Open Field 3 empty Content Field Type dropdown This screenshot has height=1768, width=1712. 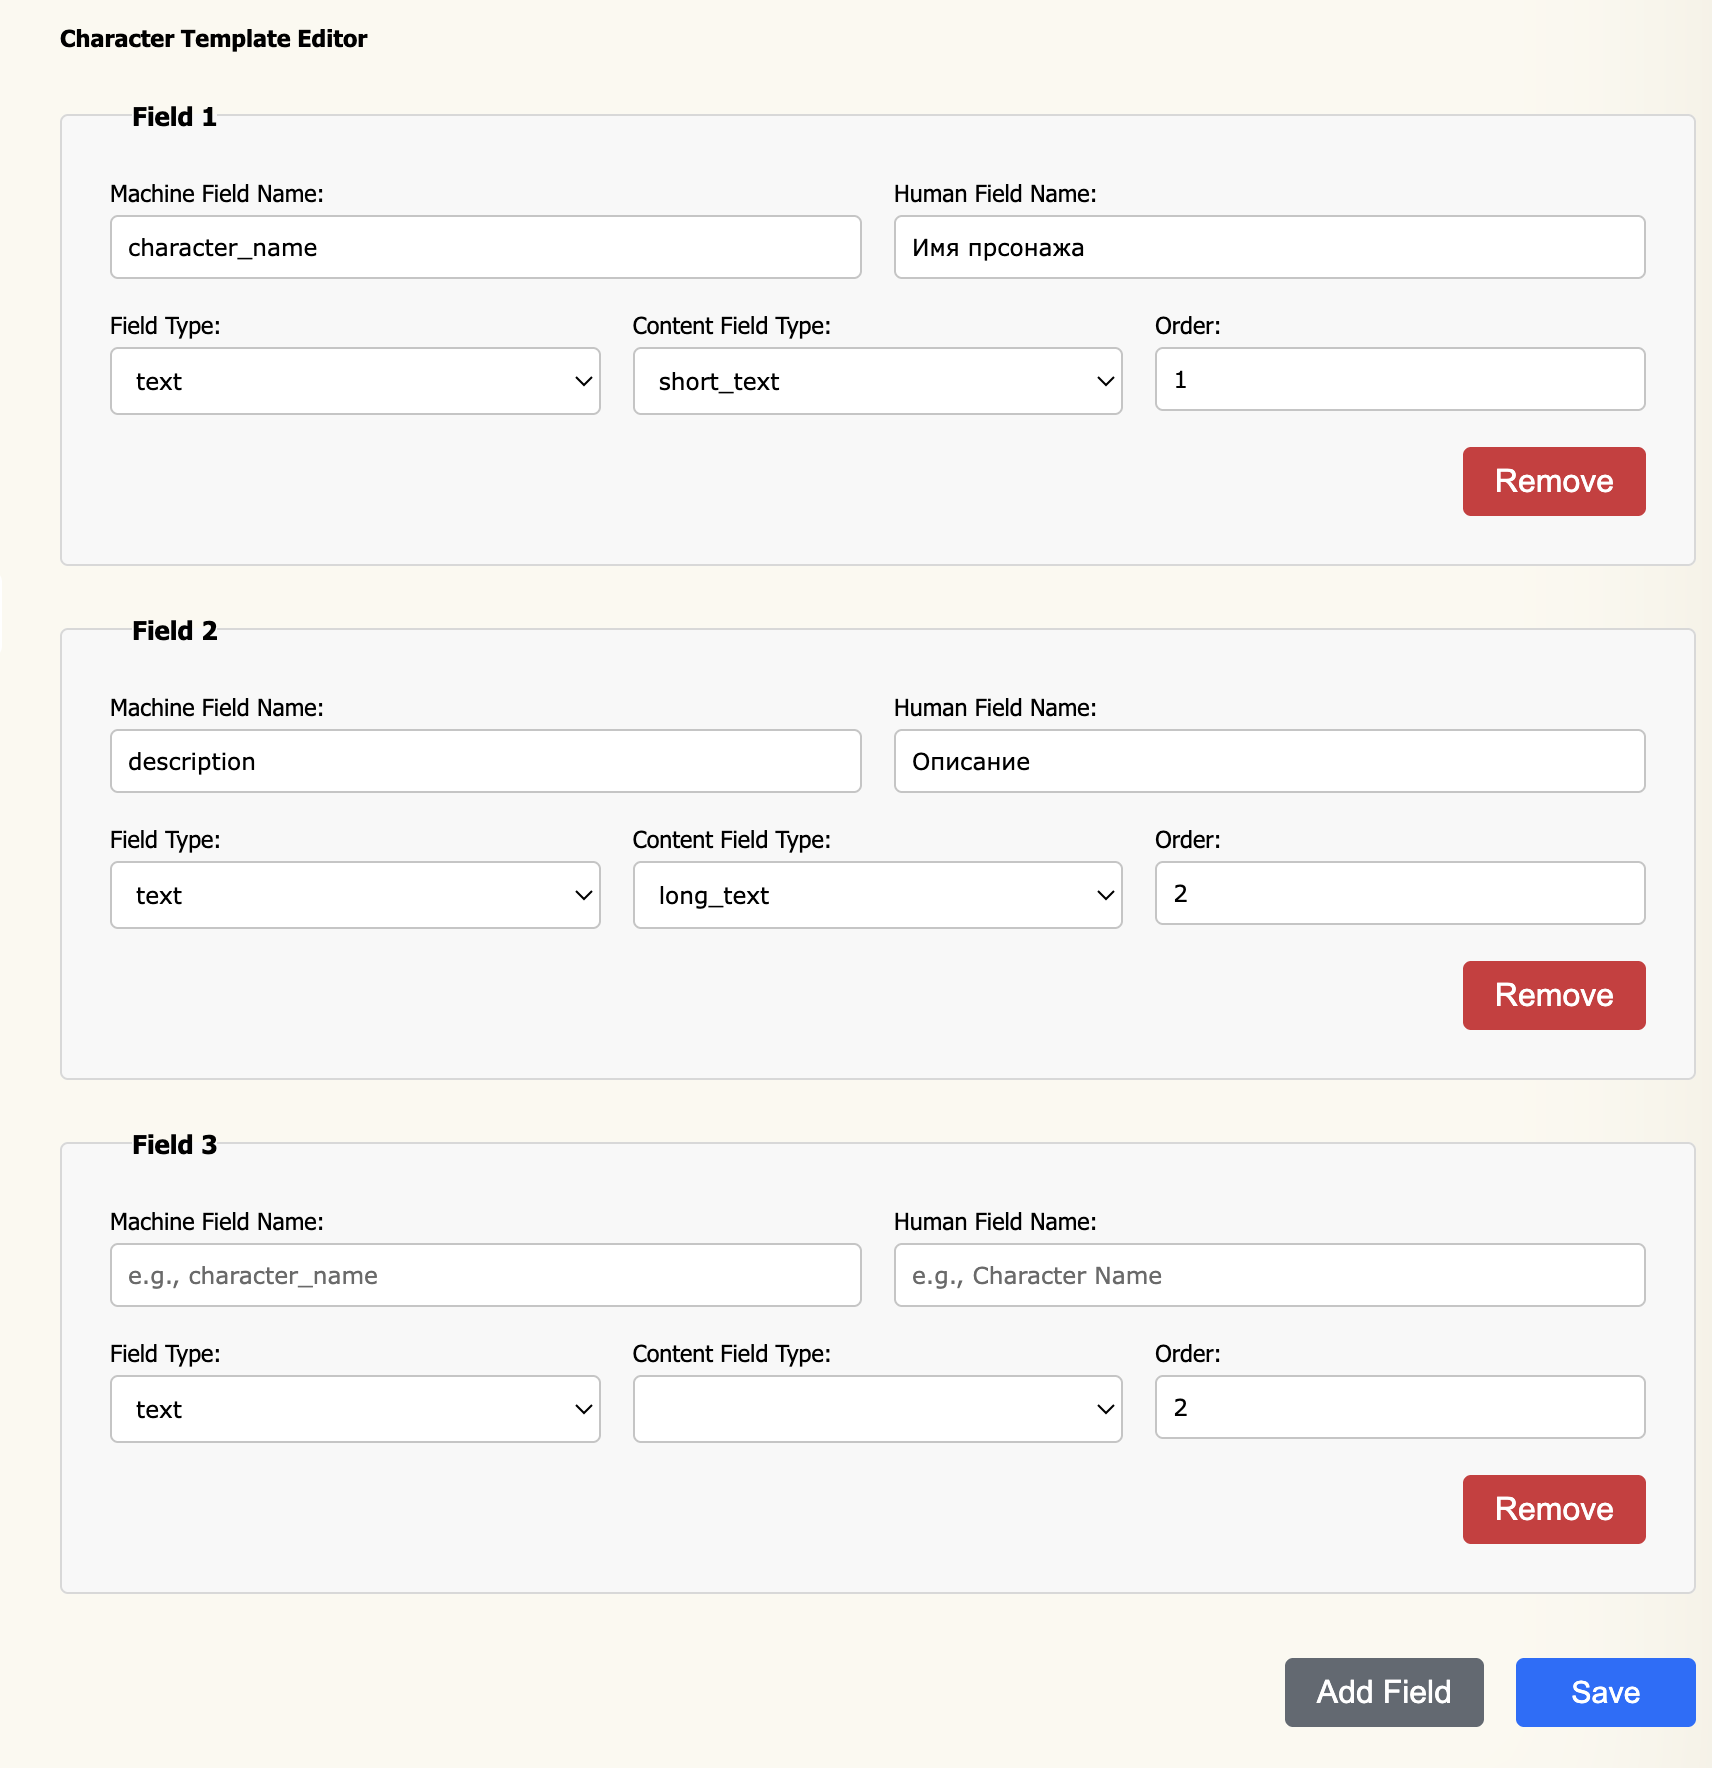[x=877, y=1409]
